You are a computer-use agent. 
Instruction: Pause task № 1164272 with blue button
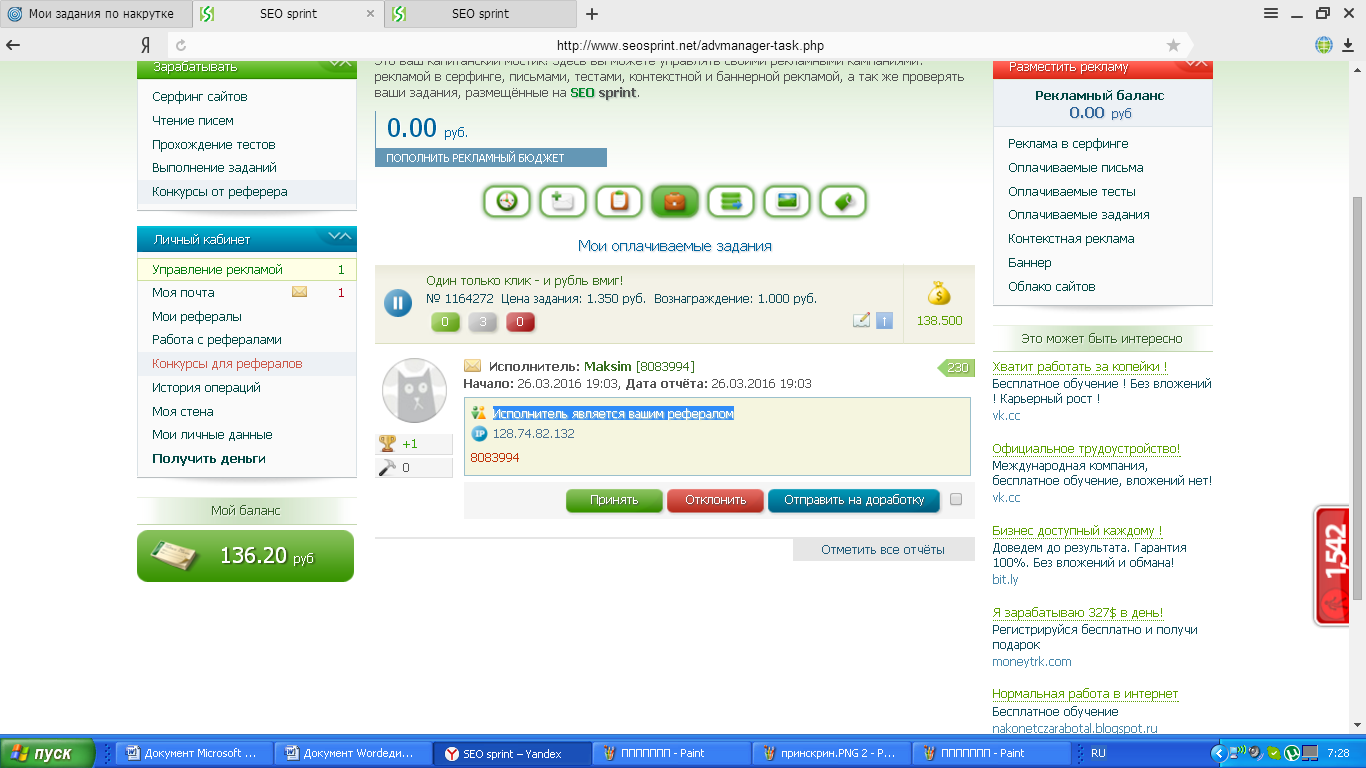[398, 303]
